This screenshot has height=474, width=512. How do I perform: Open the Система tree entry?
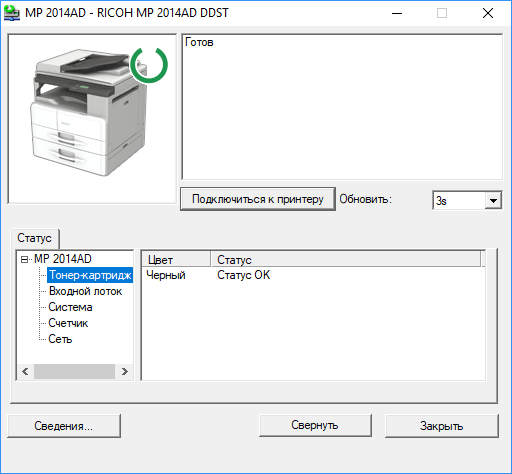tap(70, 307)
